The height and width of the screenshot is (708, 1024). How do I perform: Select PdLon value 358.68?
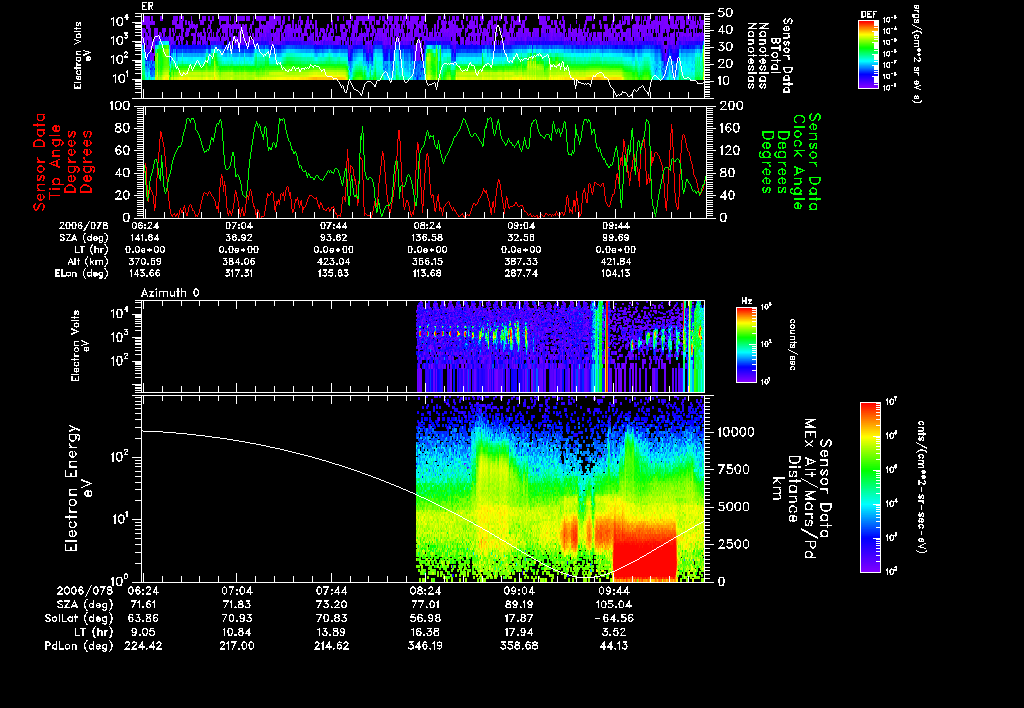tap(519, 646)
